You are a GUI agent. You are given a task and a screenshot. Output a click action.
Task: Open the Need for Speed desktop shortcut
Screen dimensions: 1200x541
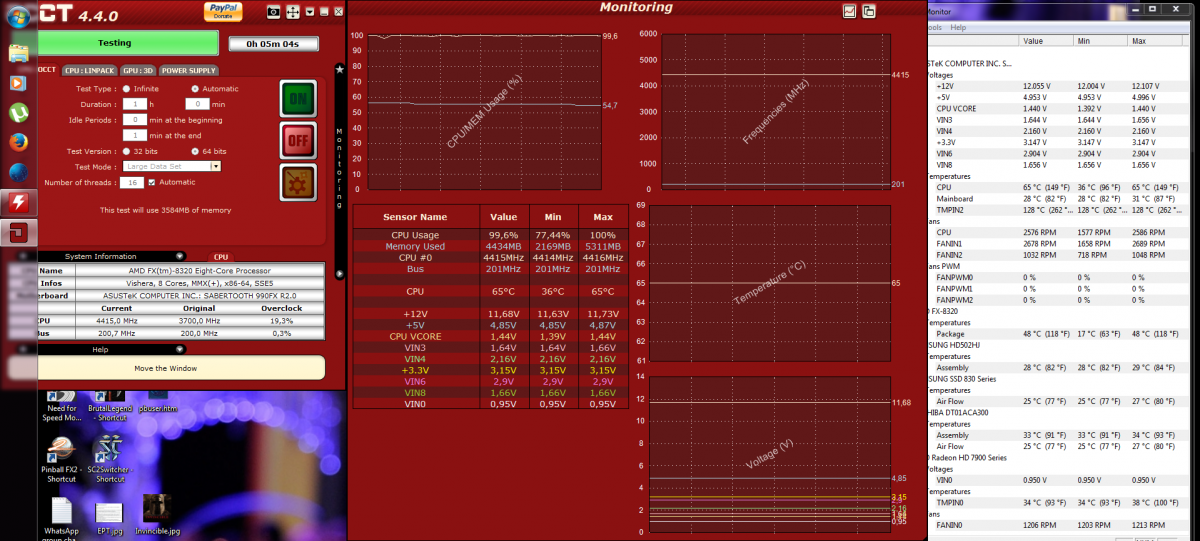(x=61, y=404)
